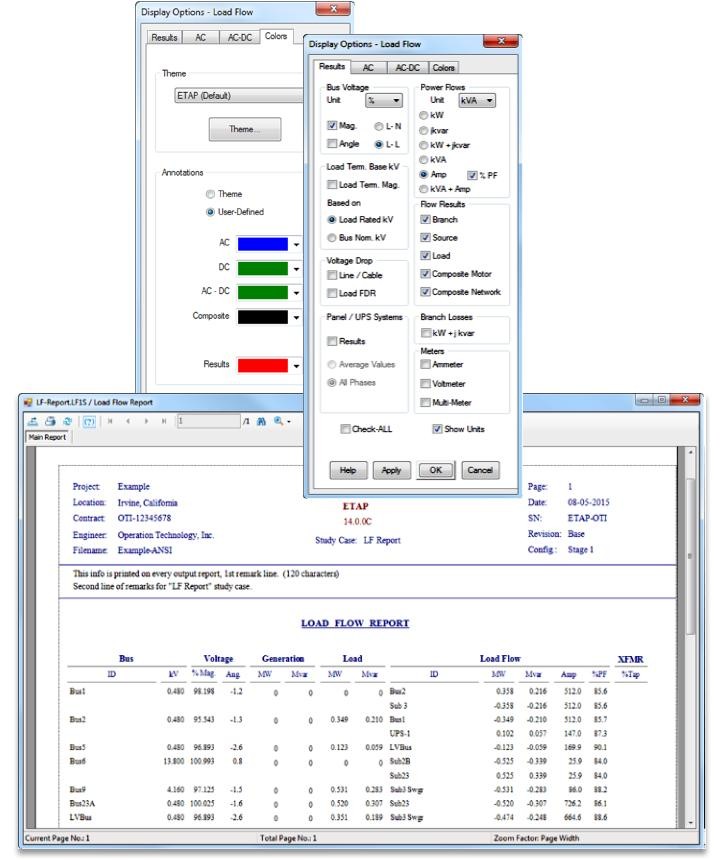
Task: Open Results tab in back Display Options window
Action: 165,37
